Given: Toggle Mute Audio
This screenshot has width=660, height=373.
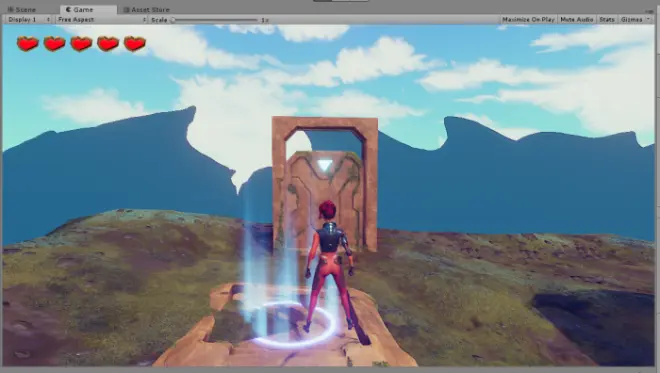Looking at the screenshot, I should pyautogui.click(x=577, y=19).
